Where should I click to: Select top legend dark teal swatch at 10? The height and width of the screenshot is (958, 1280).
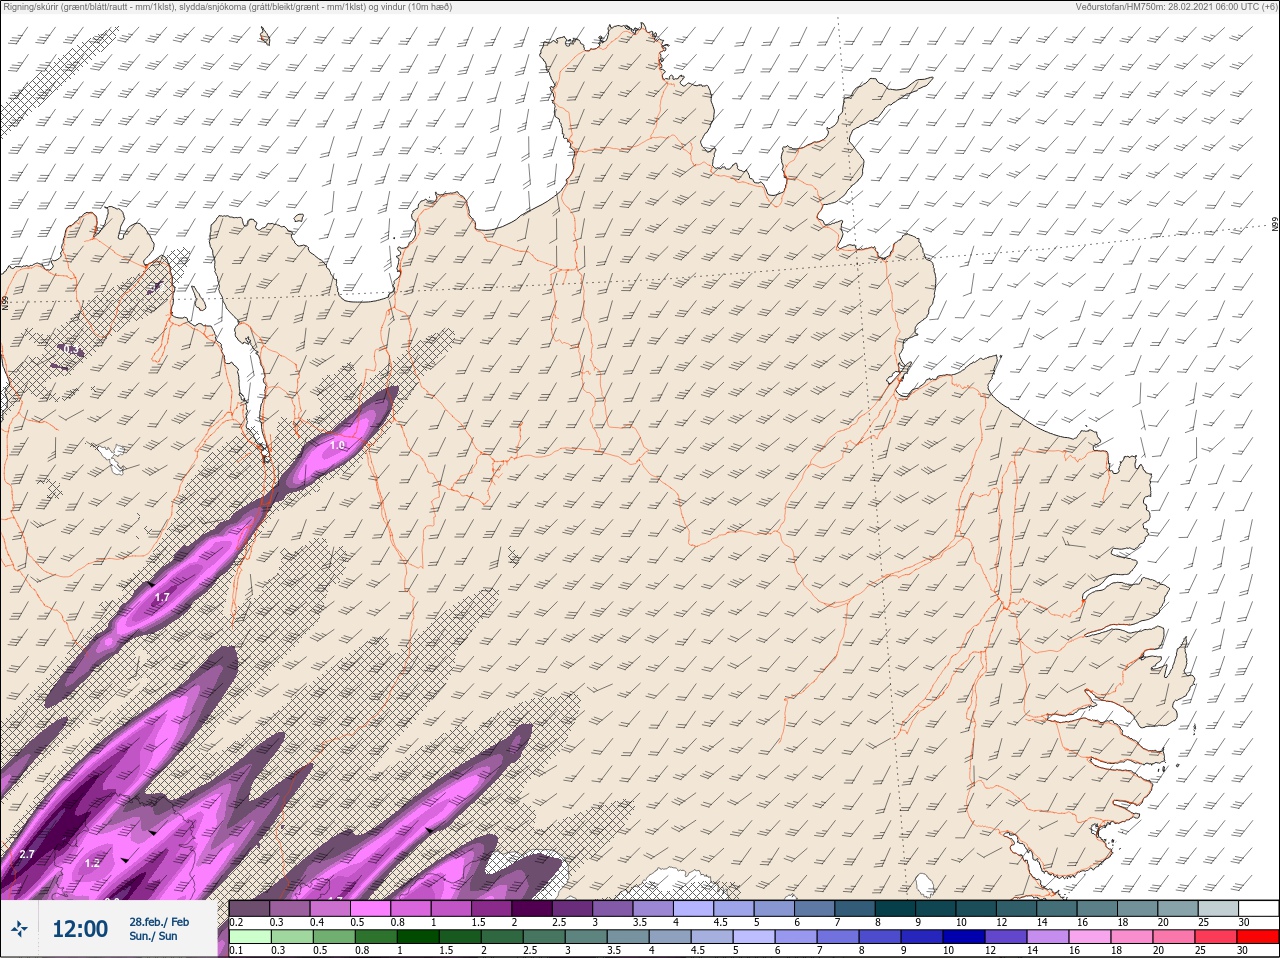point(977,908)
